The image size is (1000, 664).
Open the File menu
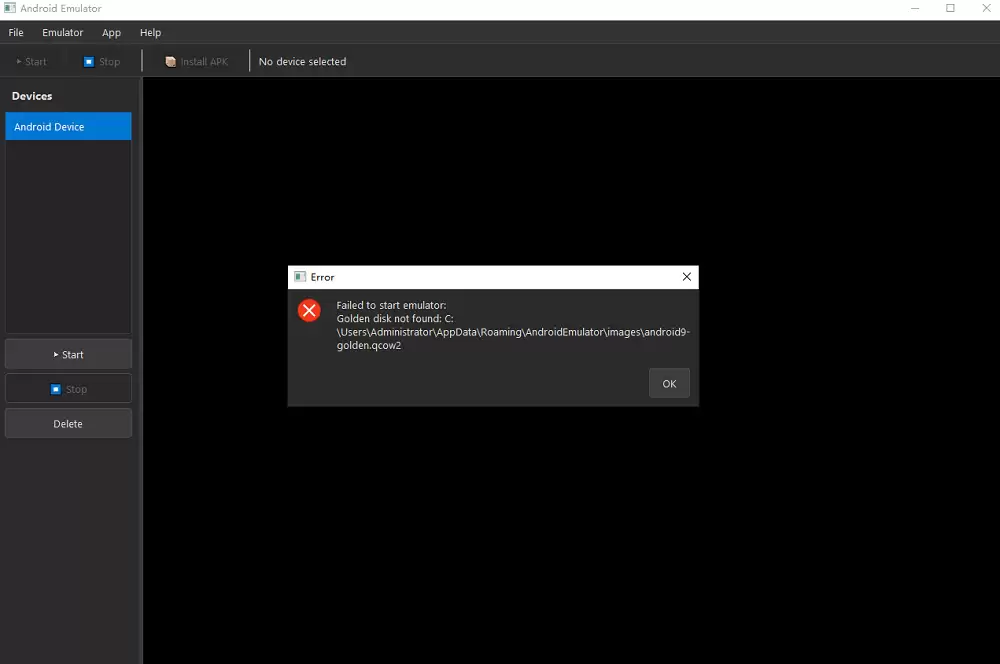click(x=16, y=33)
